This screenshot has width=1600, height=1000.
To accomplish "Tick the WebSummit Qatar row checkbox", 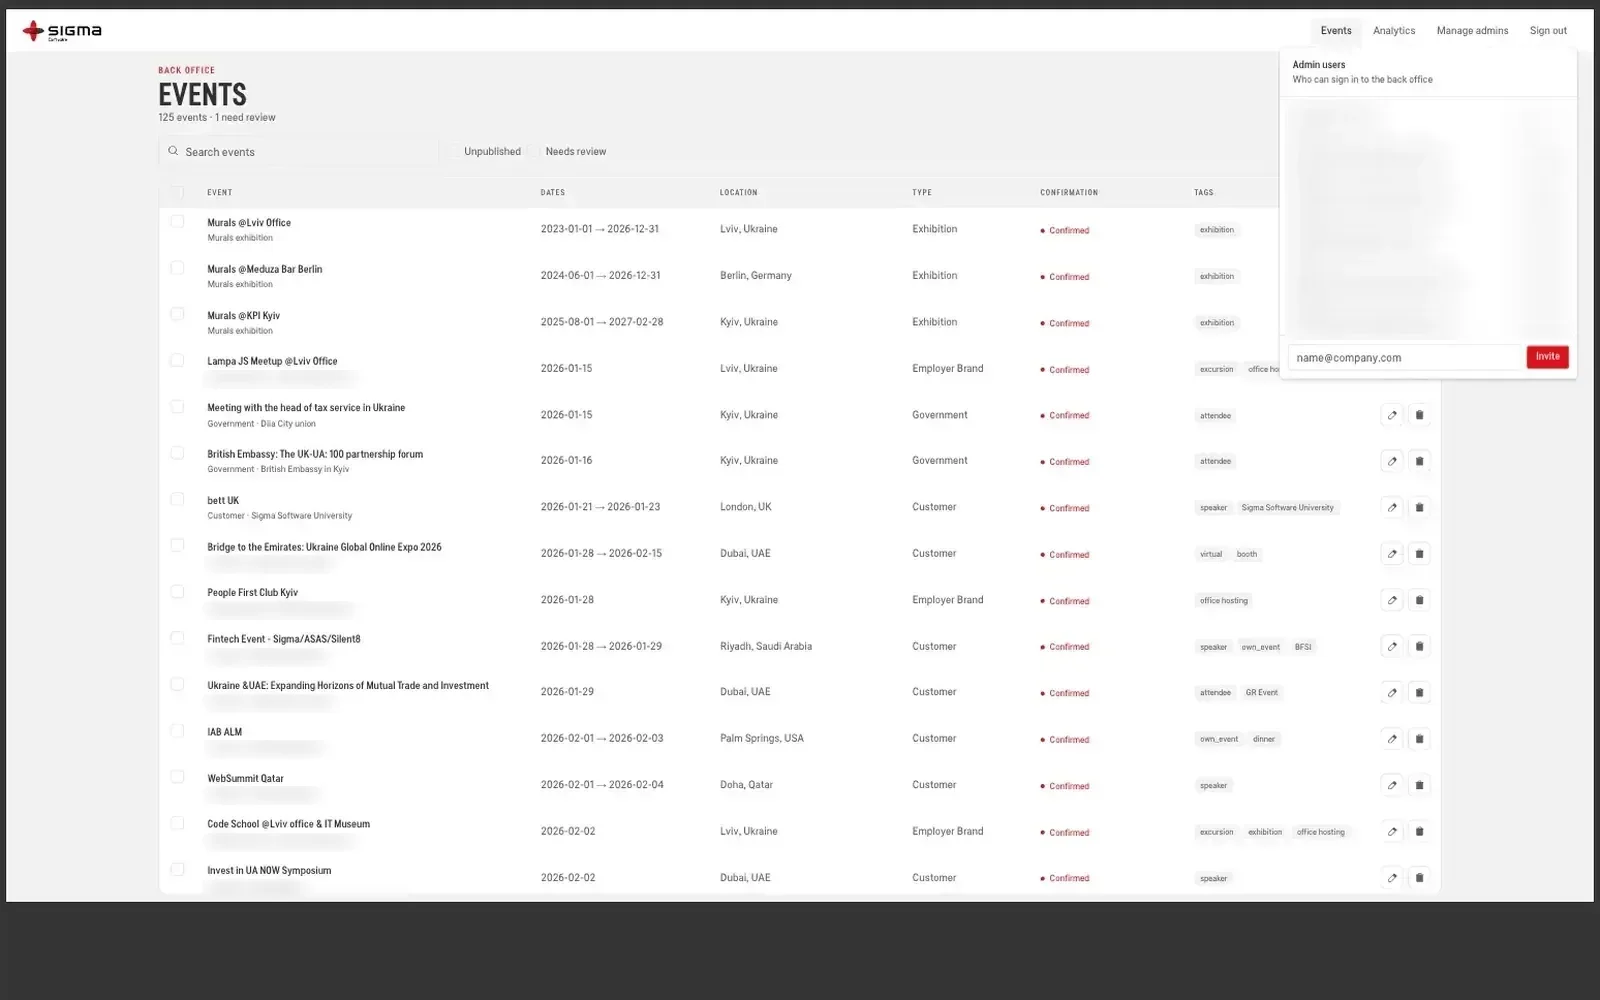I will click(177, 777).
